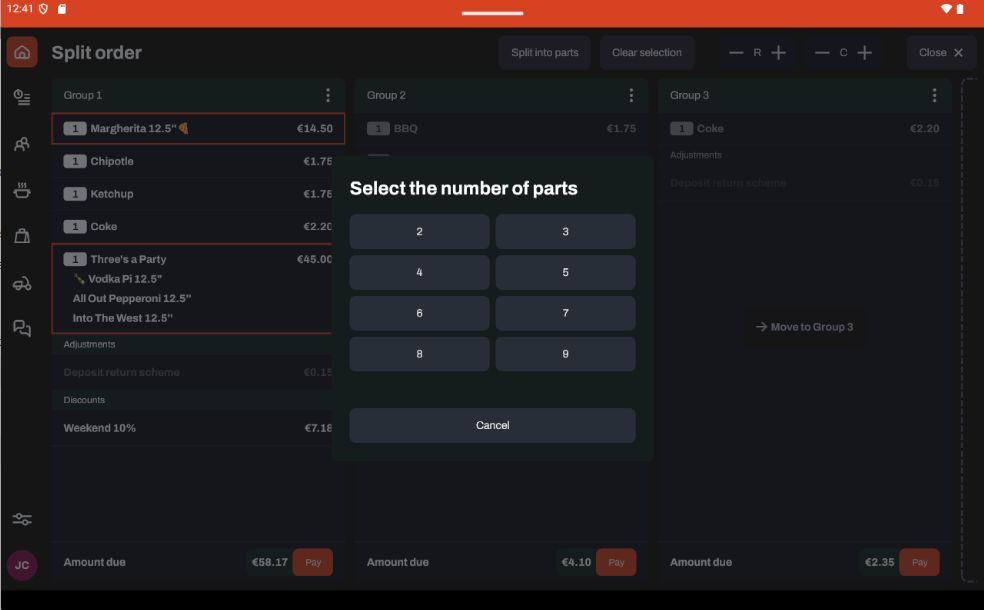Open the Group 2 three-dot menu
Screen dimensions: 984x610
click(x=631, y=95)
